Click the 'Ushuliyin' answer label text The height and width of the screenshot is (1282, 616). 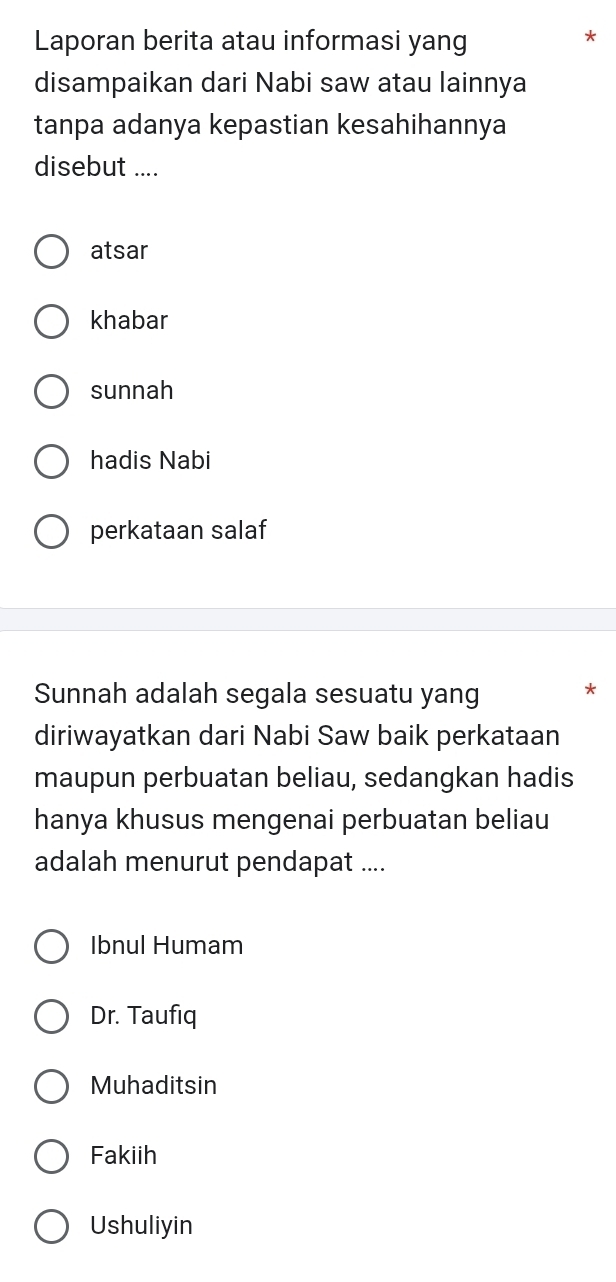pos(141,1226)
